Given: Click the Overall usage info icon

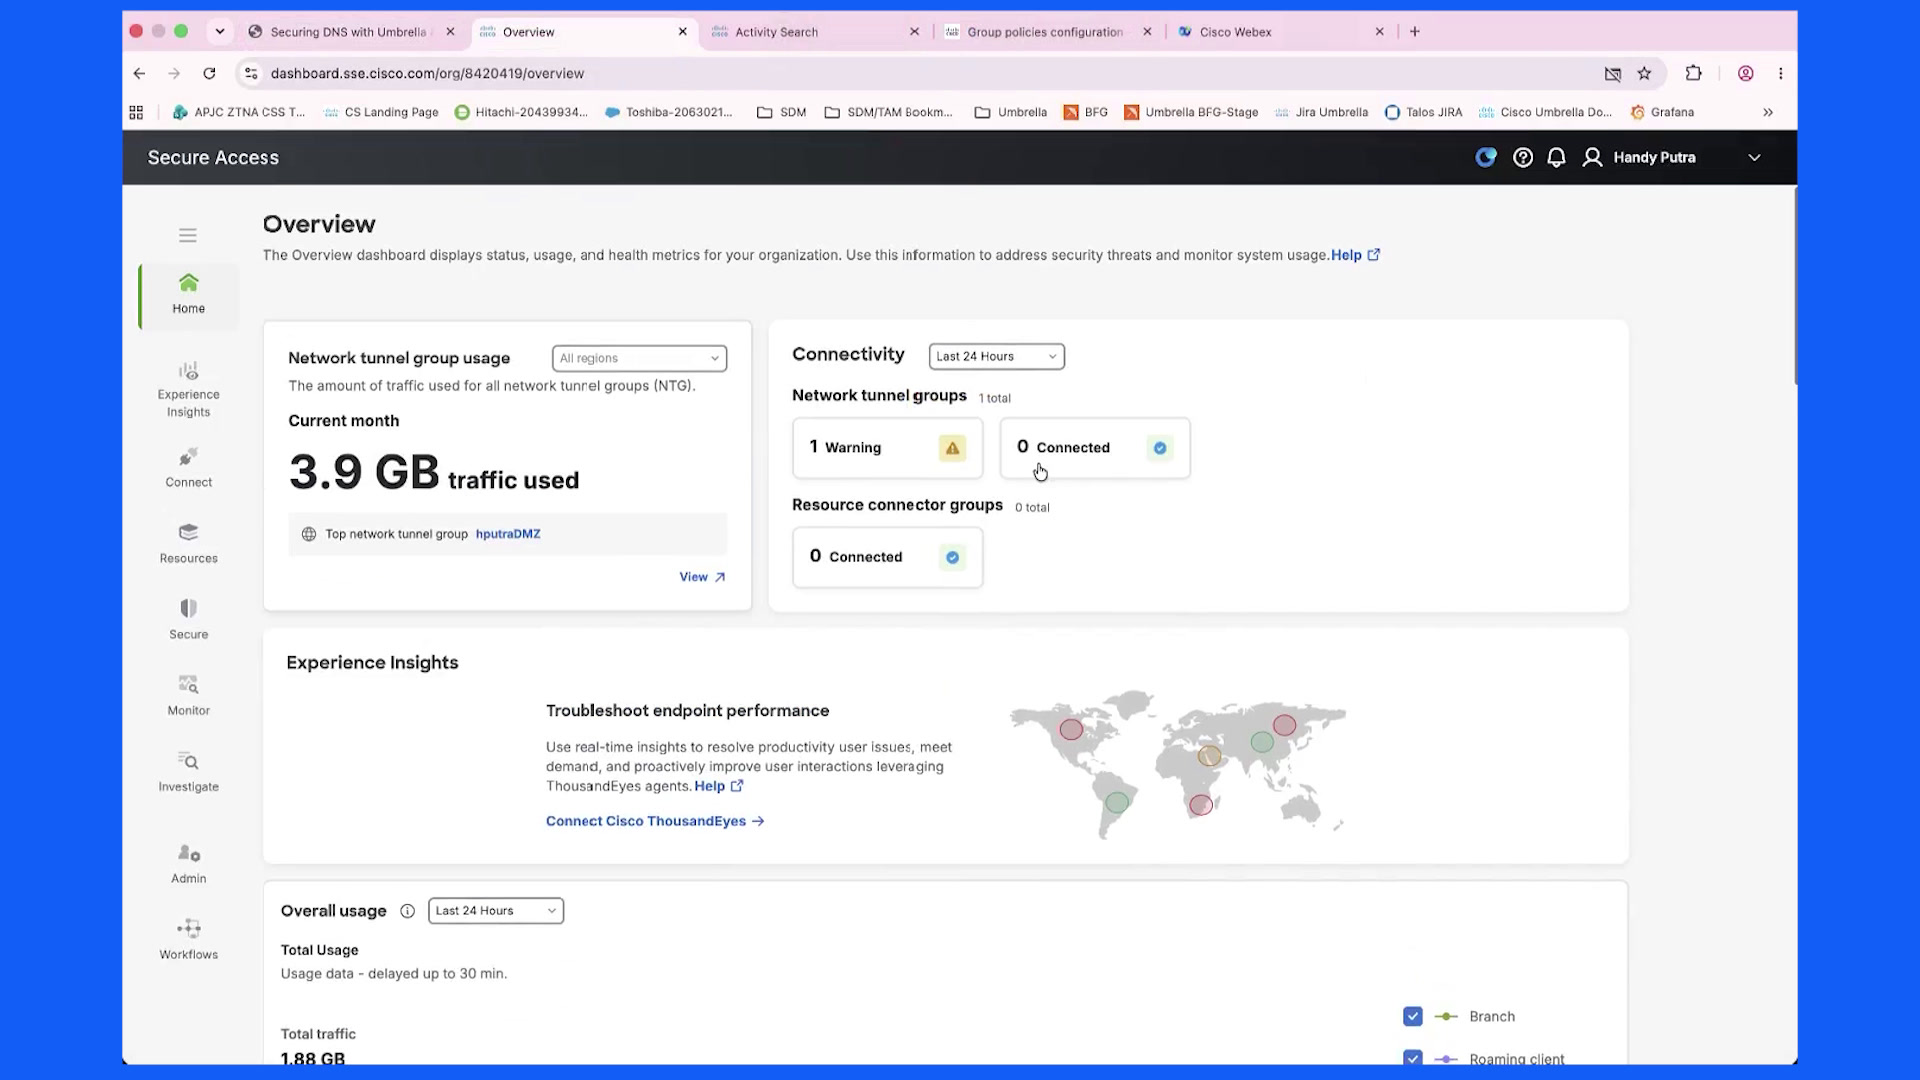Looking at the screenshot, I should pos(407,911).
